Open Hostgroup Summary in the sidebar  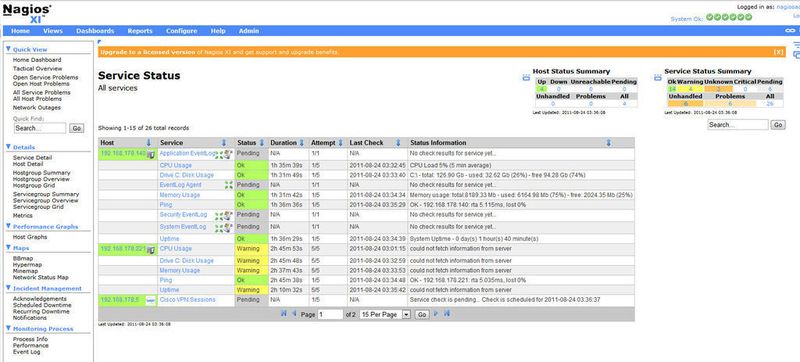[41, 173]
